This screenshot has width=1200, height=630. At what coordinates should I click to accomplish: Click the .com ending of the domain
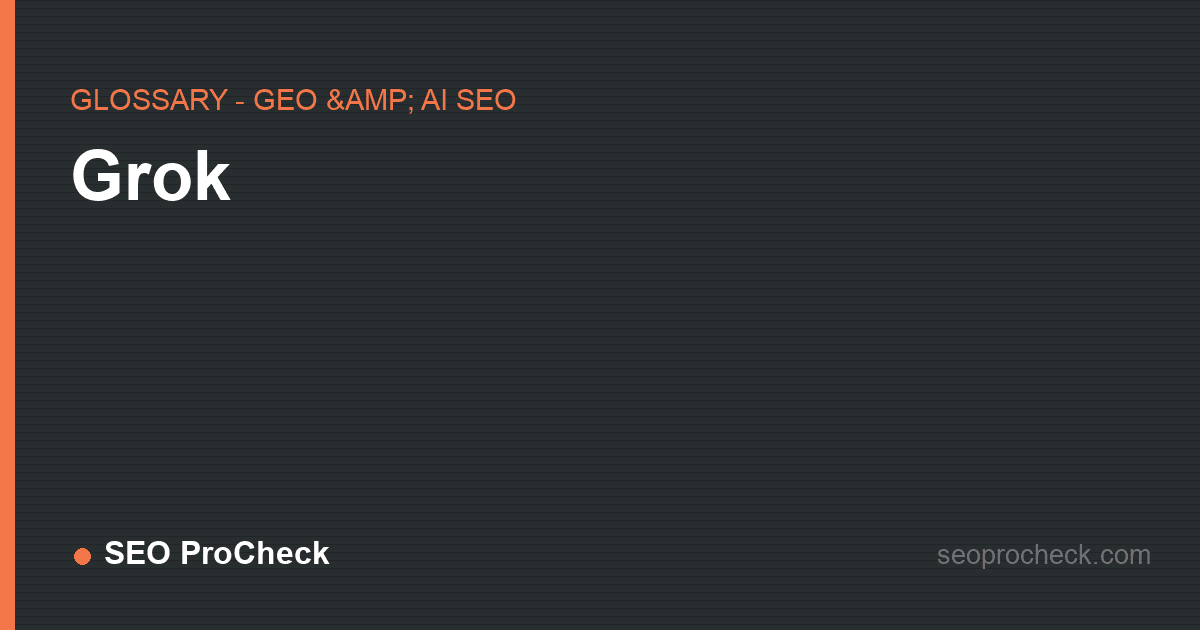[1120, 555]
